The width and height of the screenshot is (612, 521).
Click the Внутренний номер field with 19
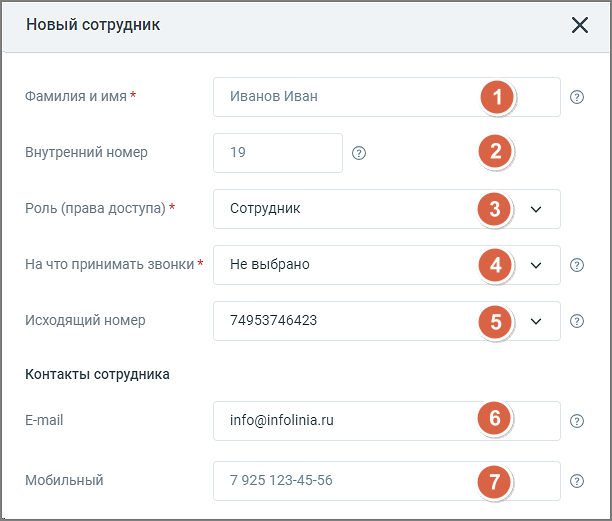click(x=278, y=153)
